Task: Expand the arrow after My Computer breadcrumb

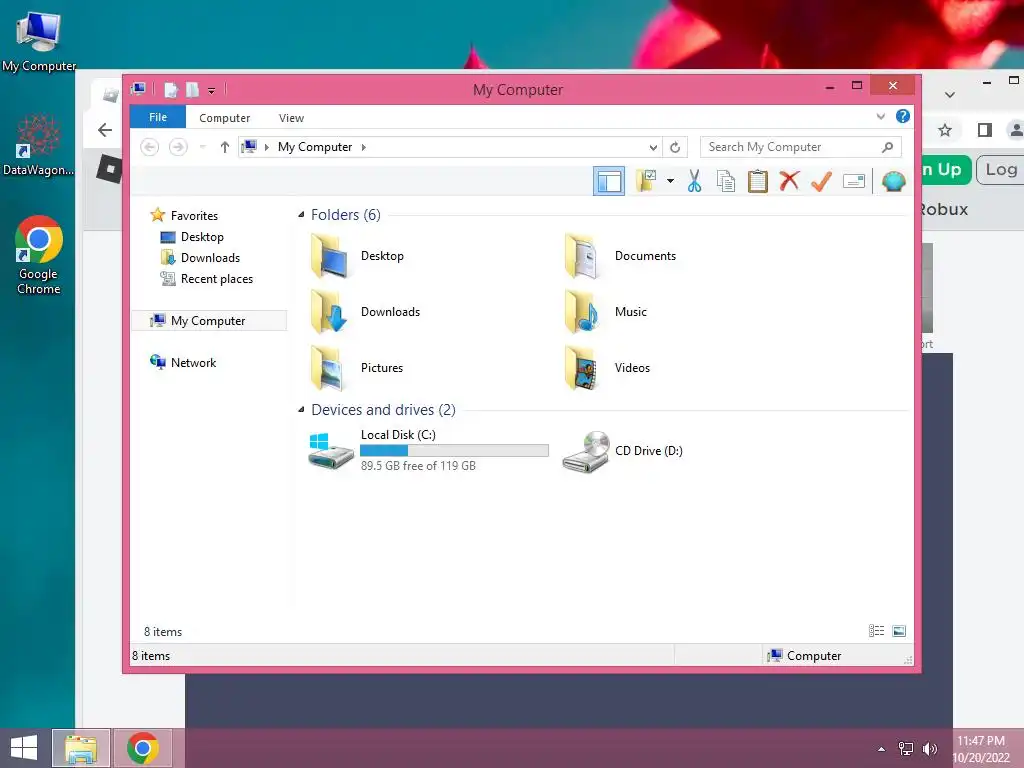Action: click(364, 147)
